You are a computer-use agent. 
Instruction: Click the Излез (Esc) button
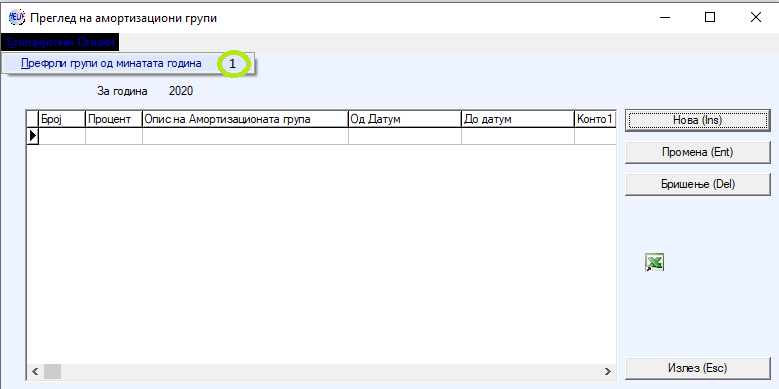698,368
